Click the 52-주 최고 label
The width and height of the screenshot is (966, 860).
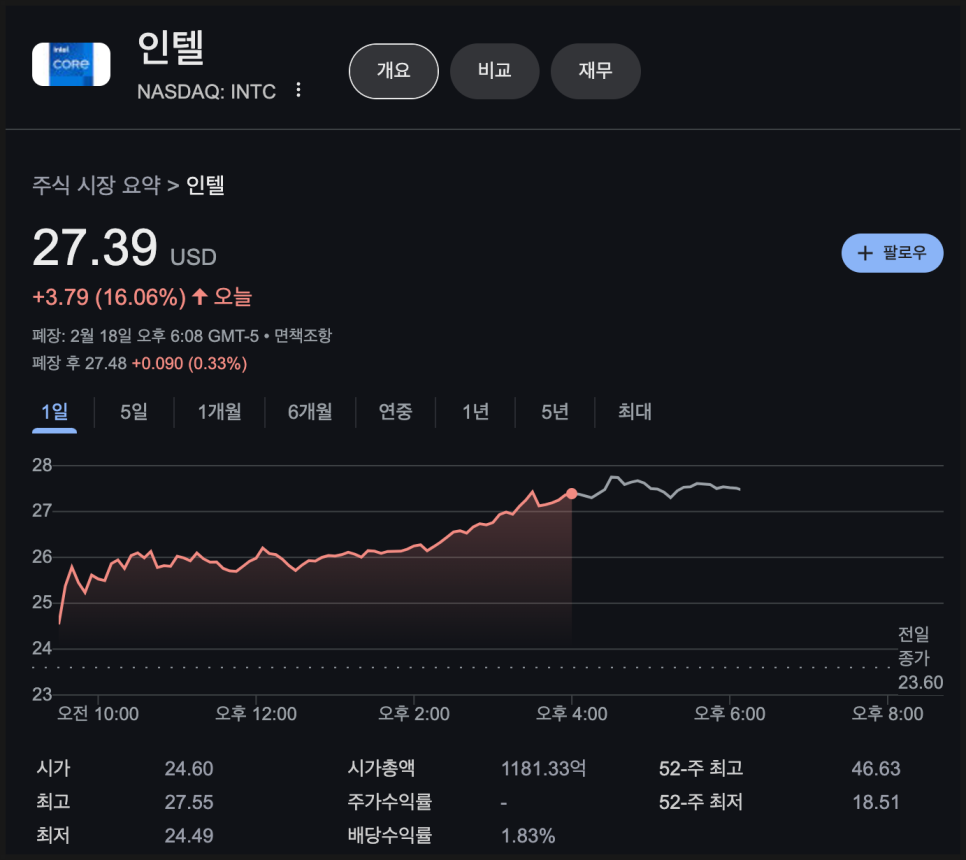[700, 769]
